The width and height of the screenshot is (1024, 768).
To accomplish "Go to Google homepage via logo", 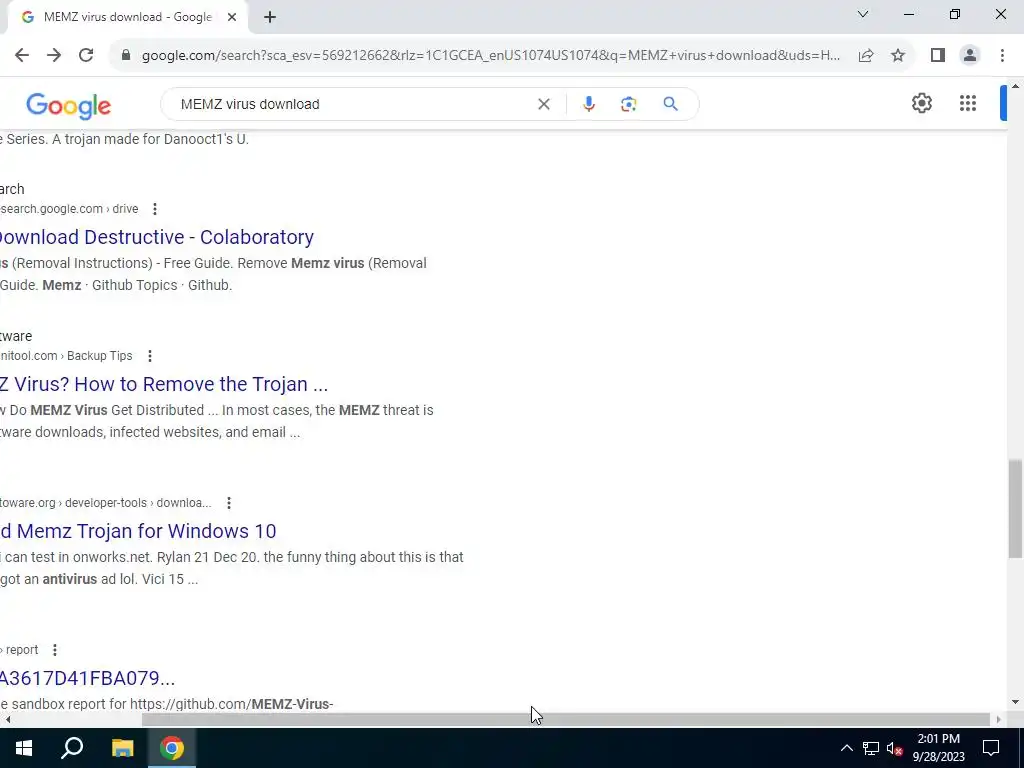I will pos(69,106).
